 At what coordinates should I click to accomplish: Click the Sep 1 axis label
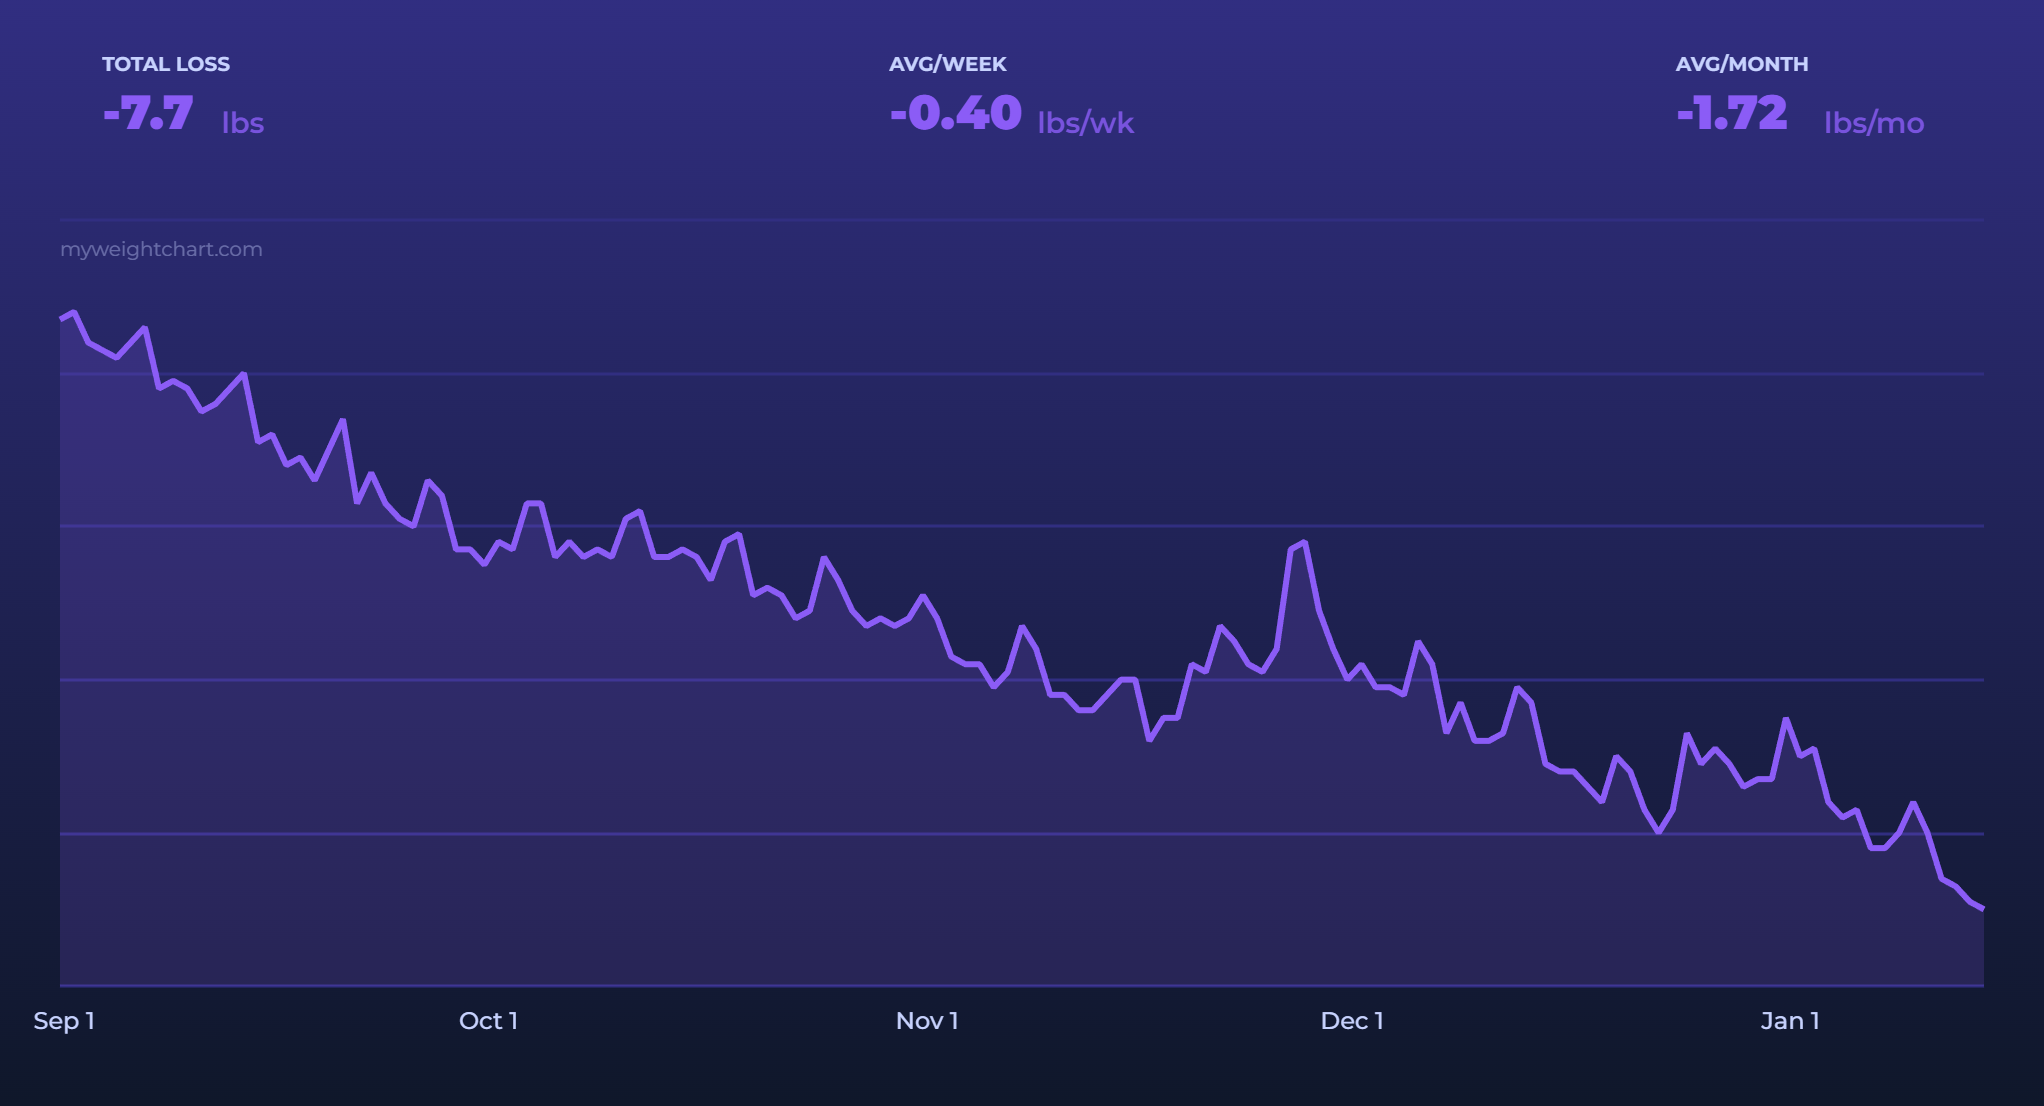tap(64, 1021)
